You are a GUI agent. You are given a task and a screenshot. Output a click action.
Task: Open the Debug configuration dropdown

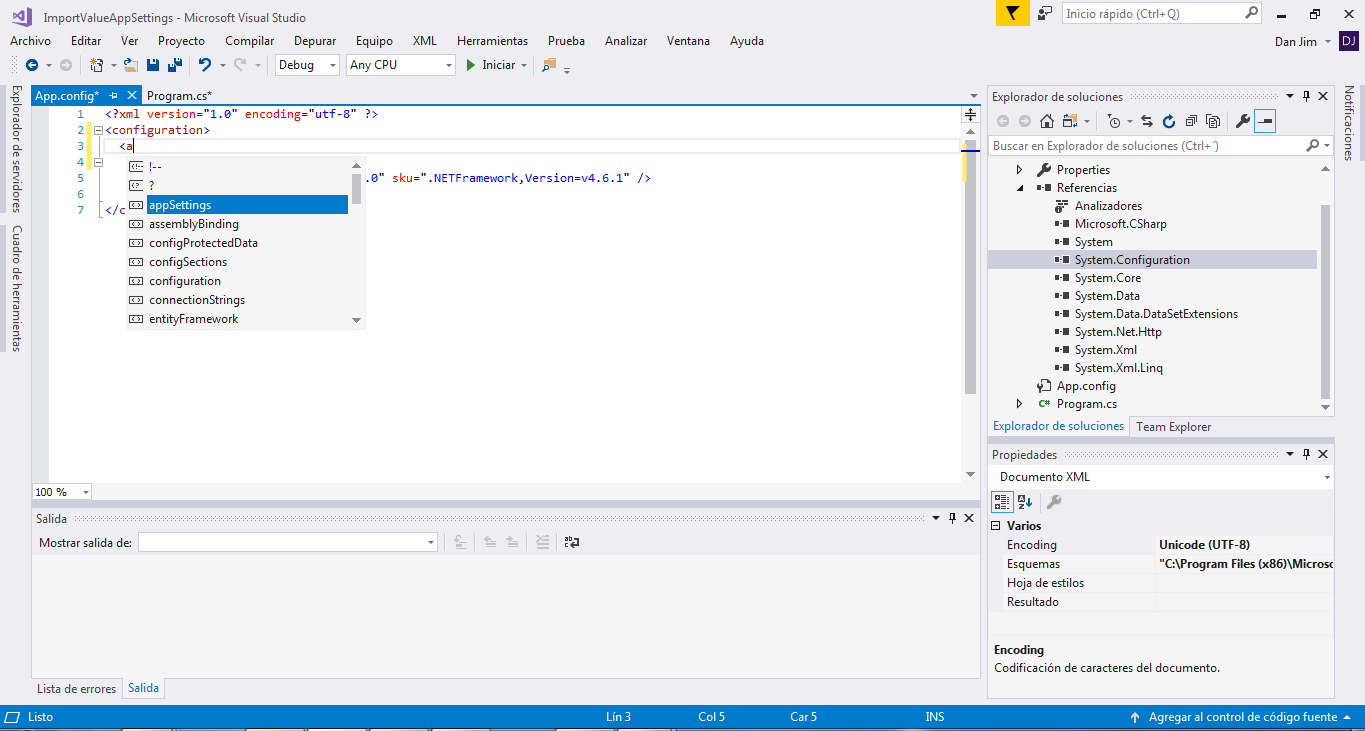[x=308, y=65]
